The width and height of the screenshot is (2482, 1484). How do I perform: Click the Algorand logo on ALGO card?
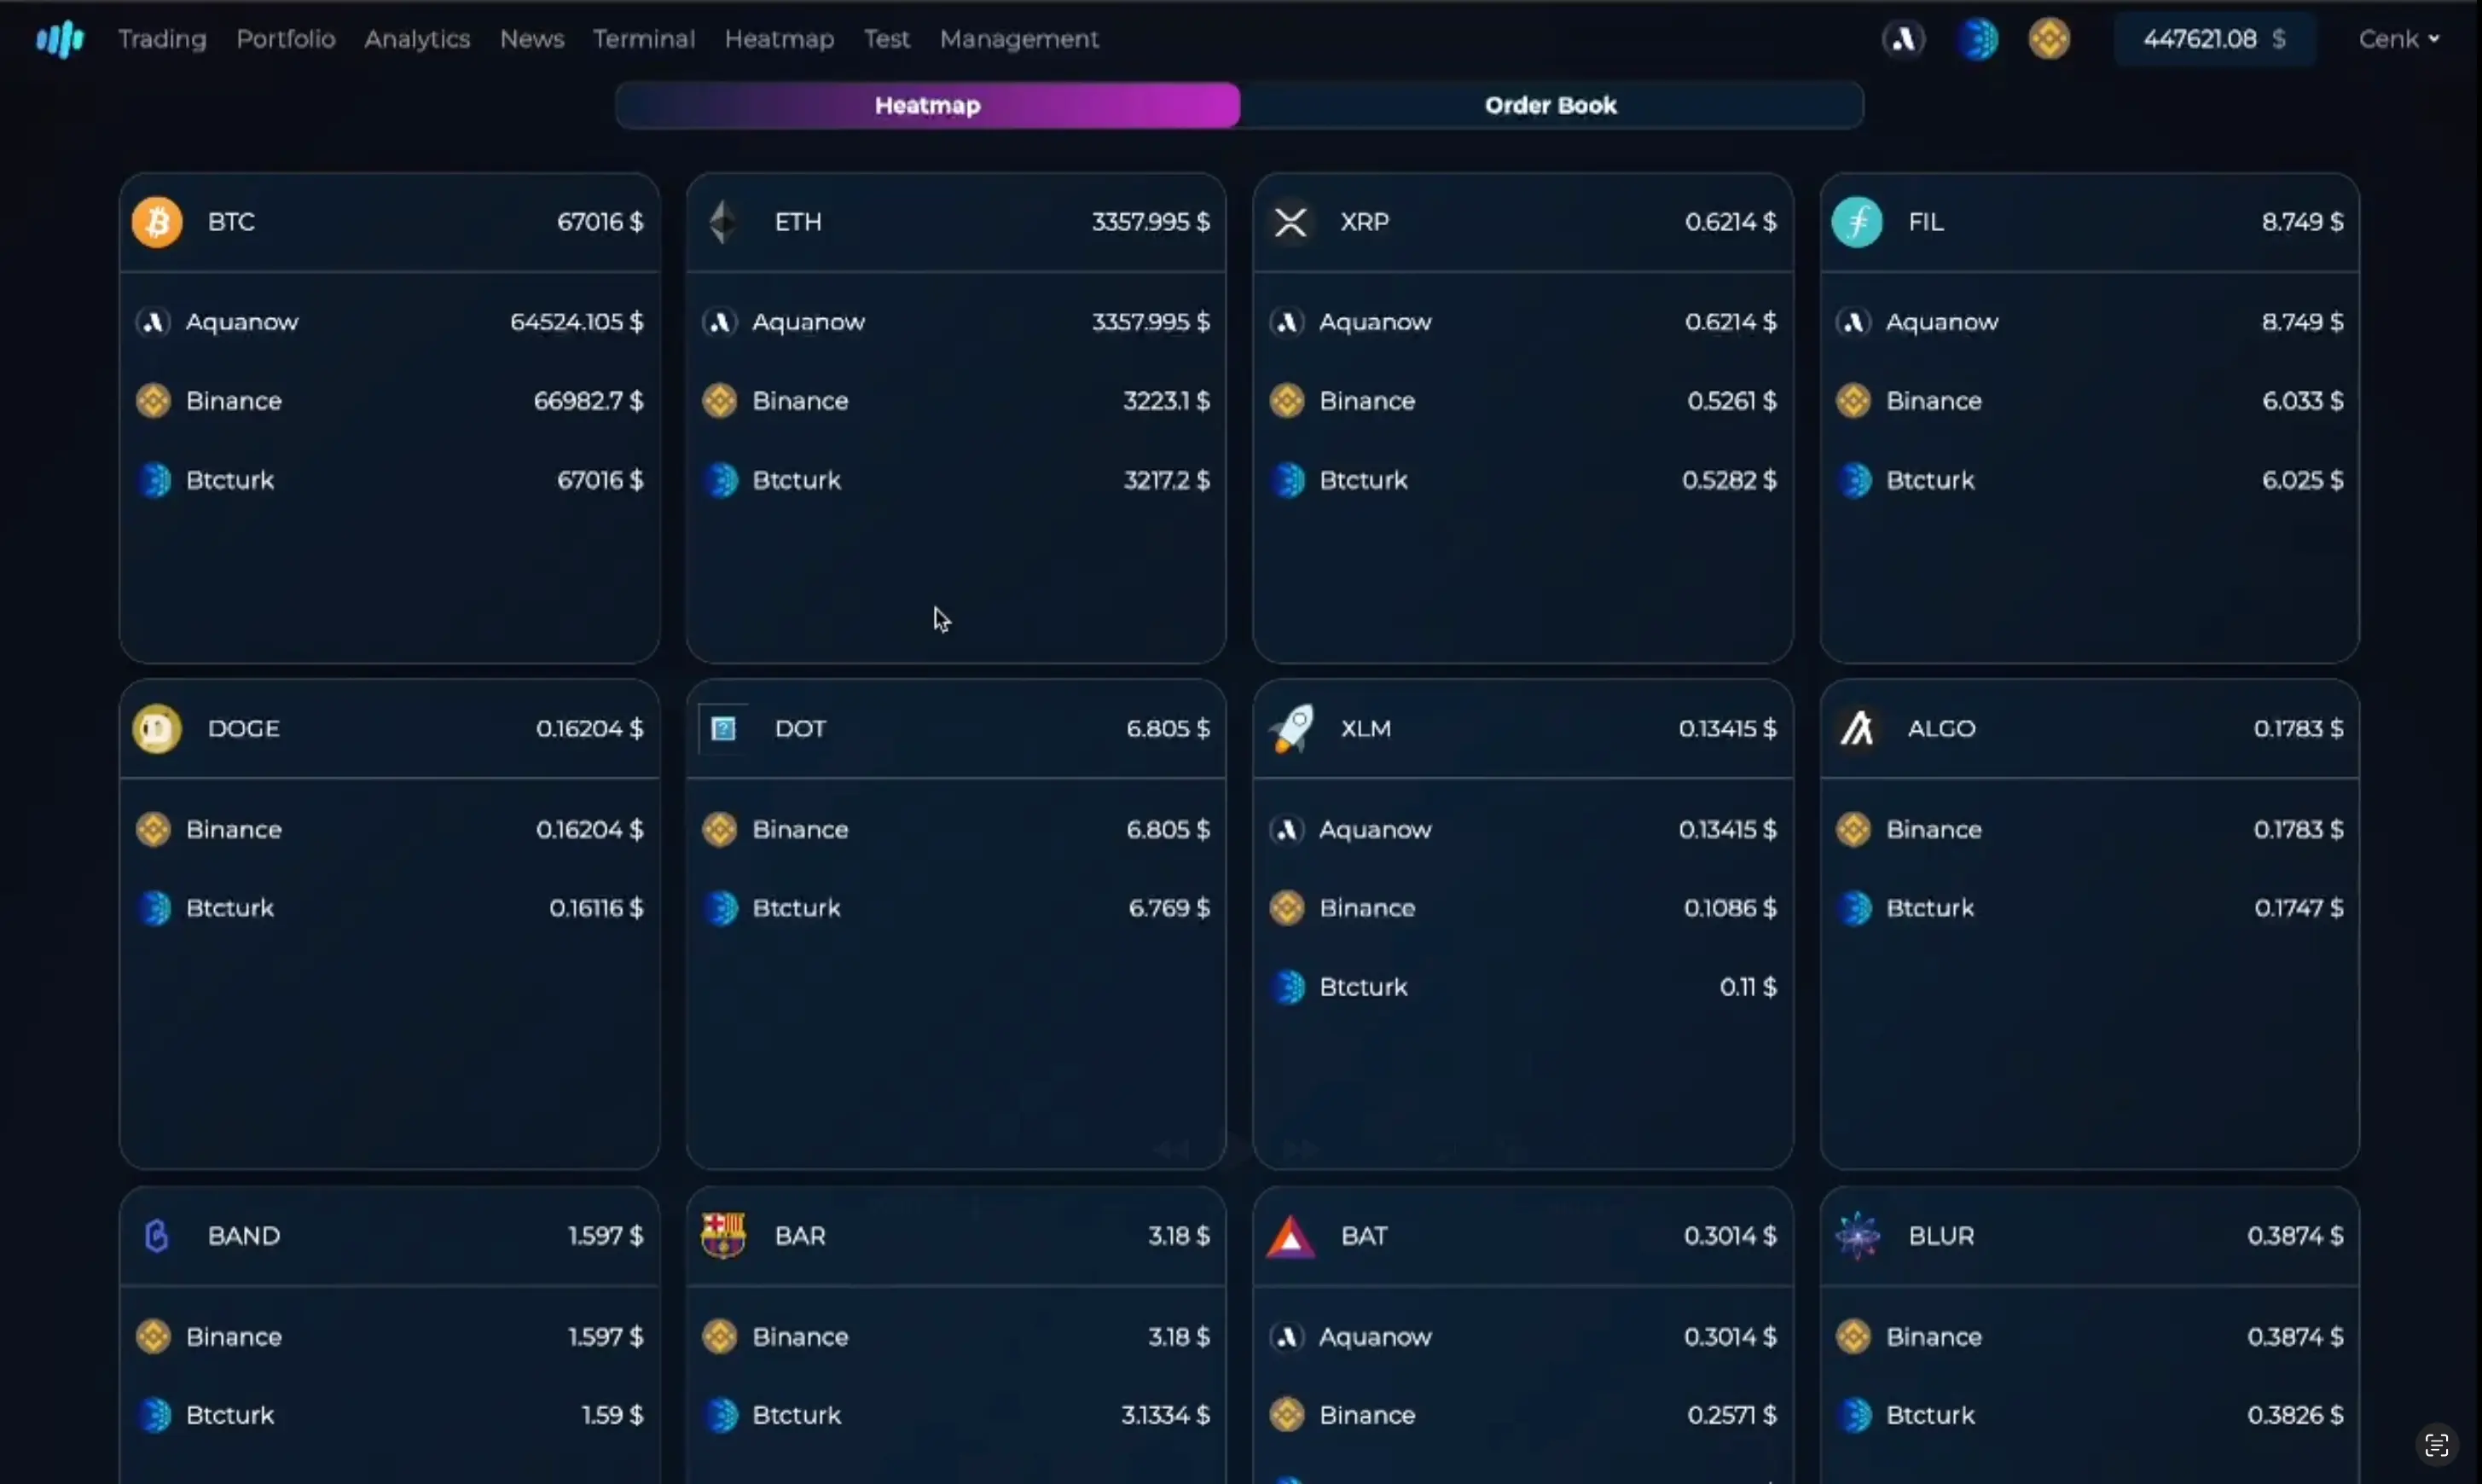(1857, 729)
